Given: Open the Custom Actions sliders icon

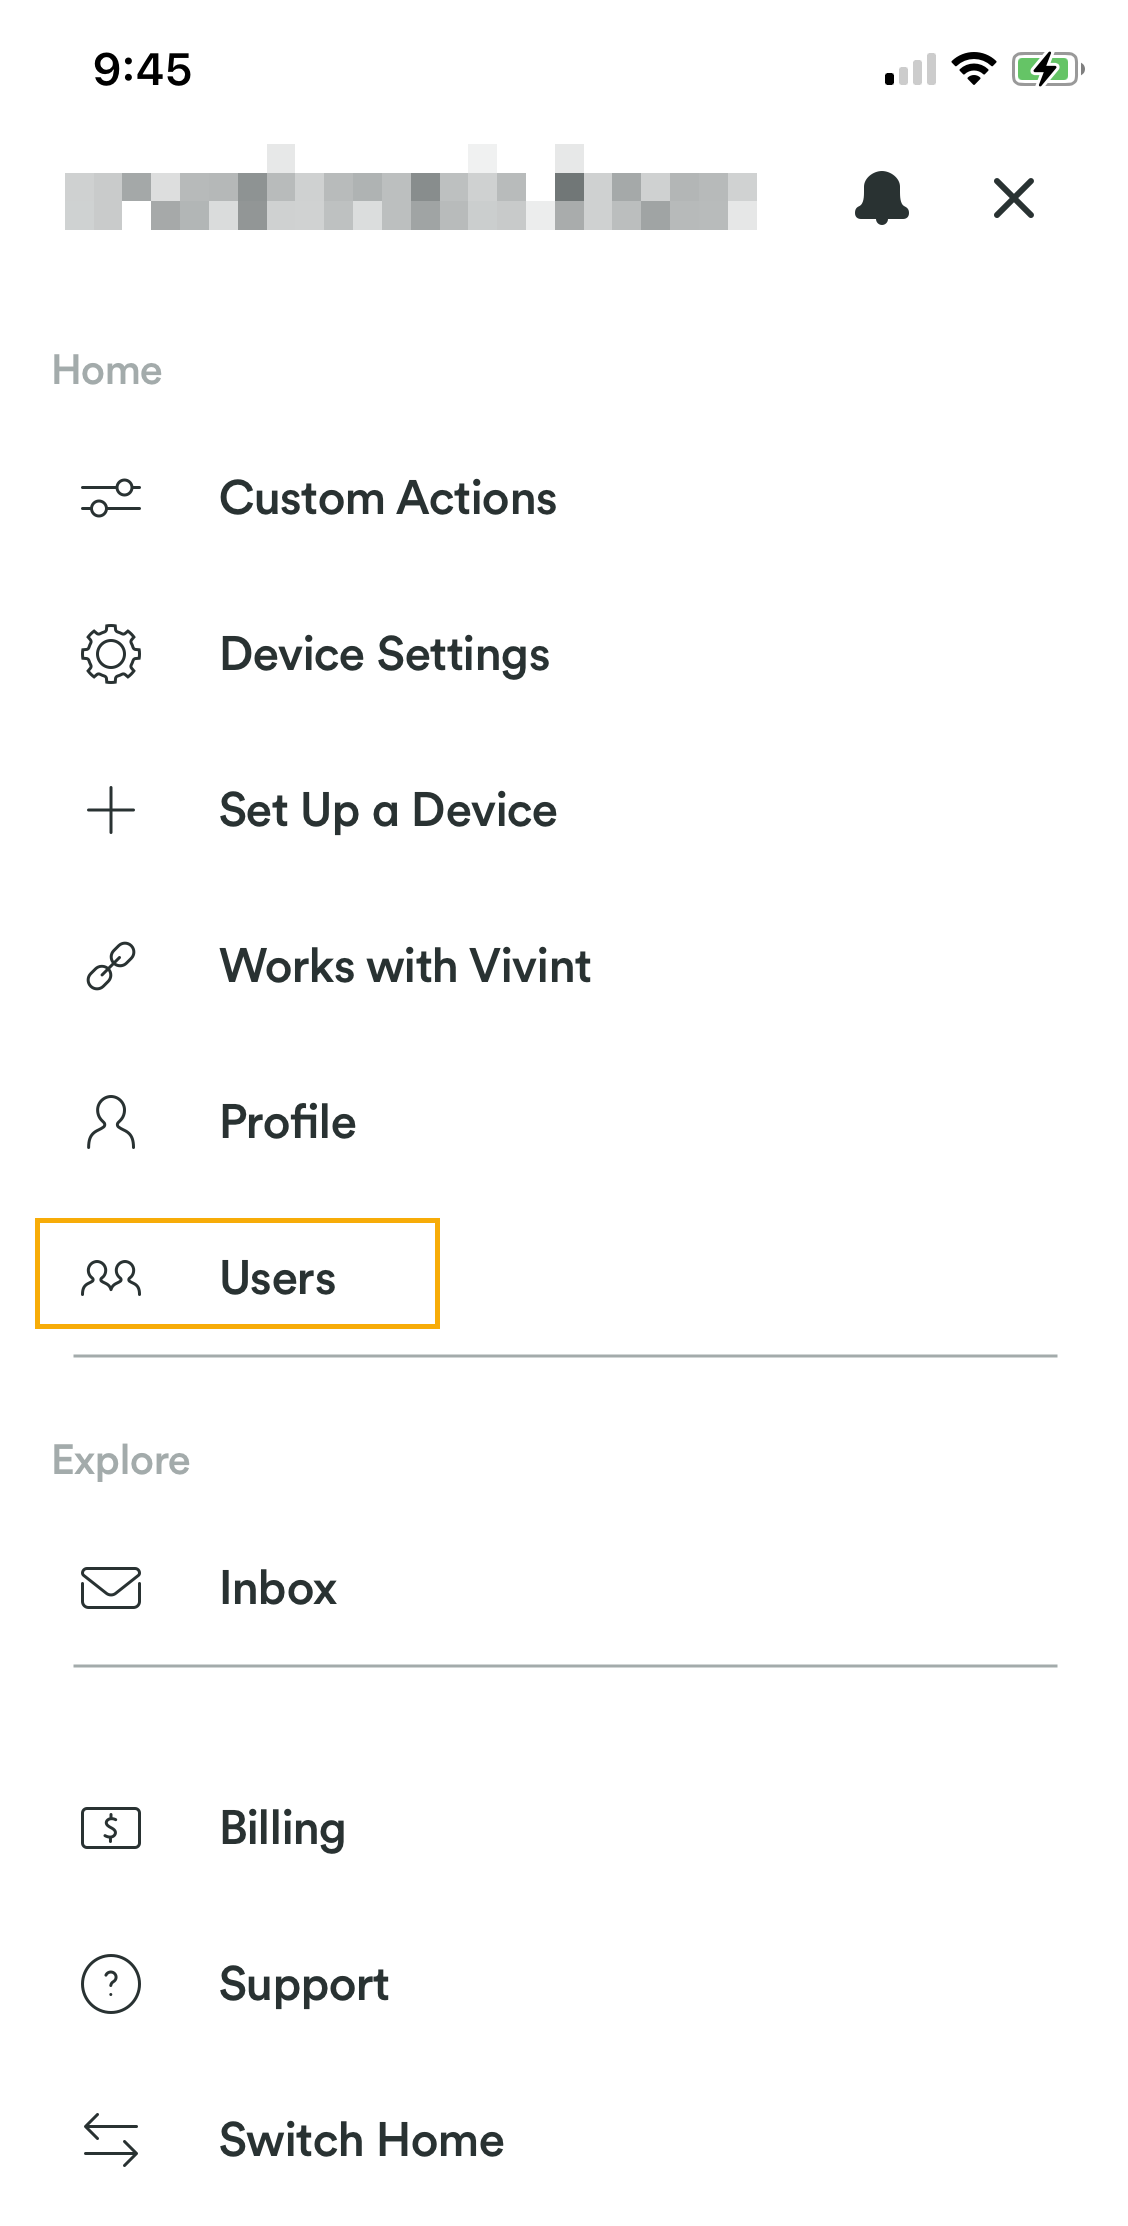Looking at the screenshot, I should (110, 498).
